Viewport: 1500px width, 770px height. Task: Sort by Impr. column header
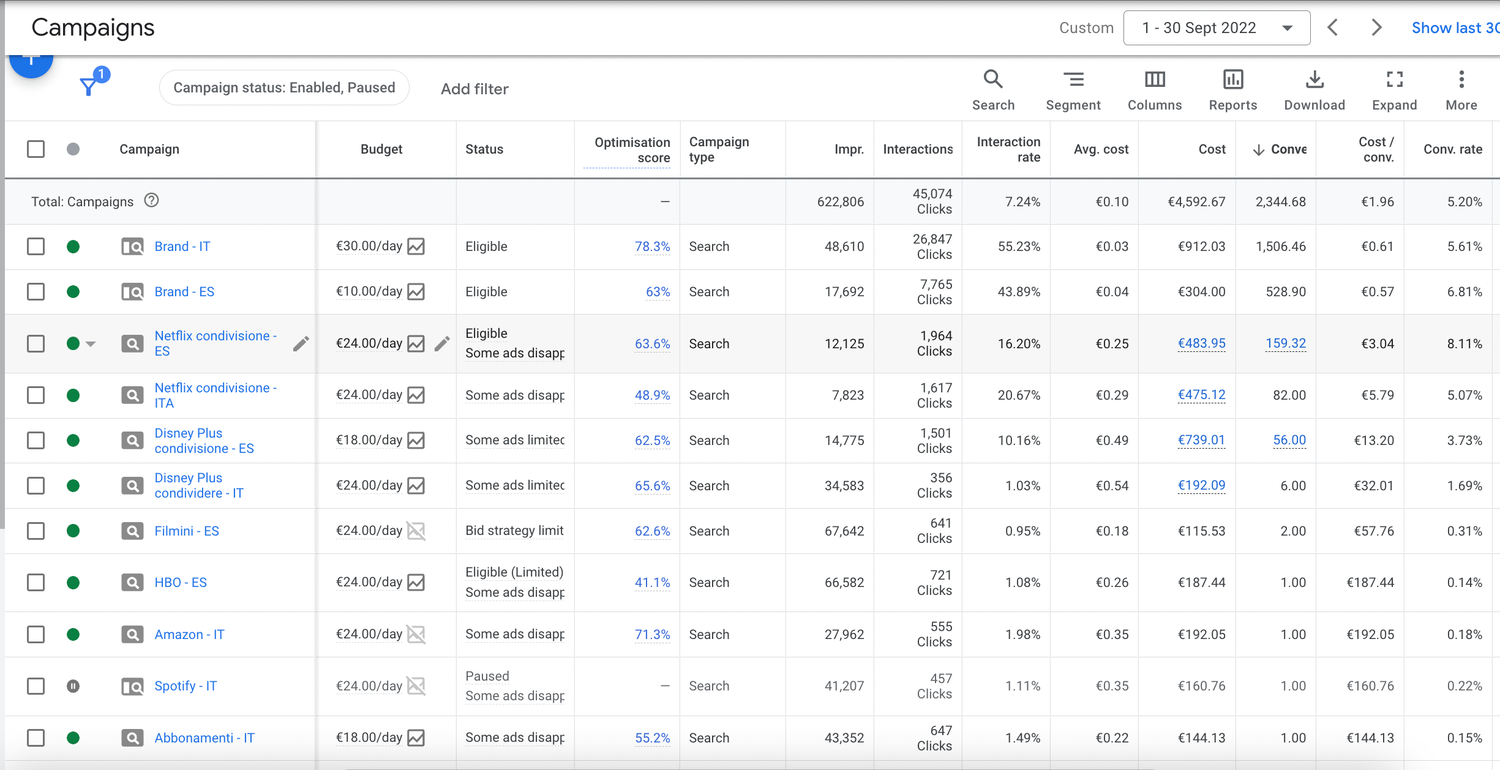[x=849, y=149]
